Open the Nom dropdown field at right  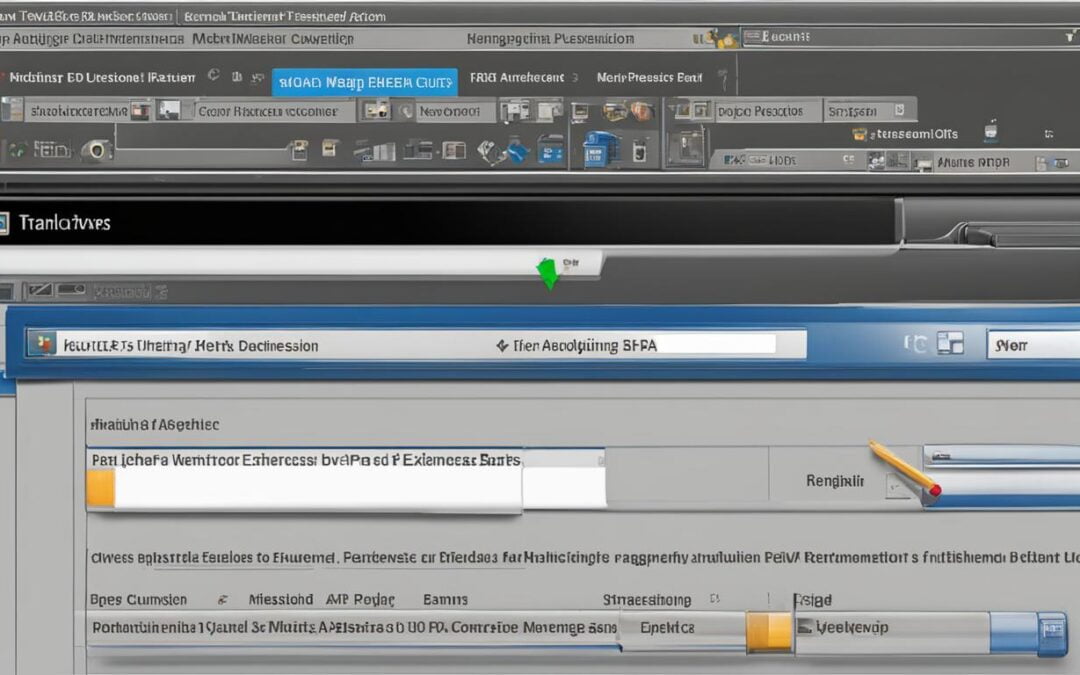click(1032, 345)
